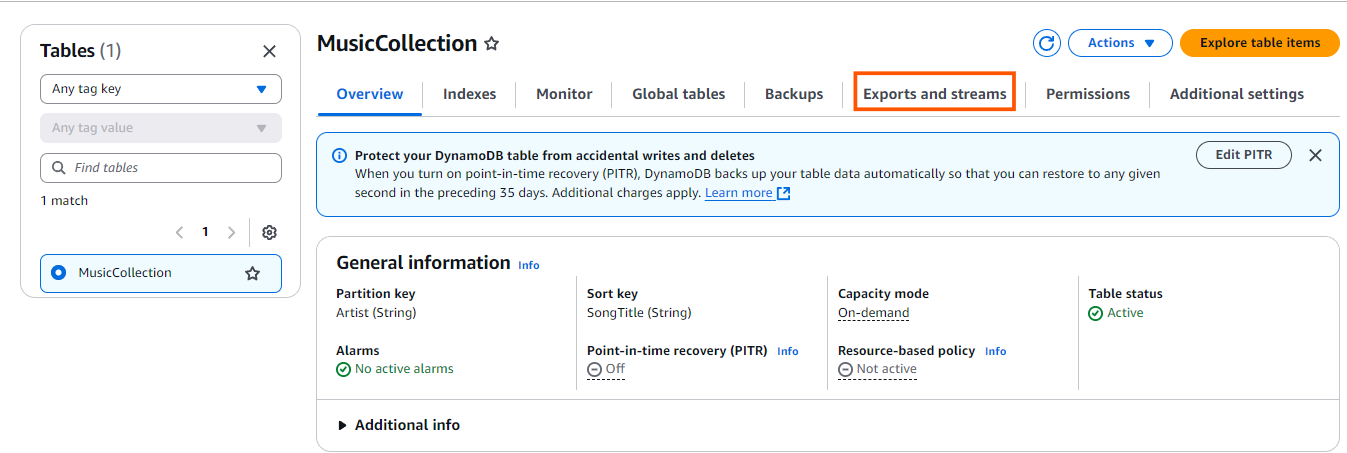Refresh the table details
Screen dimensions: 1347x453
[x=1047, y=43]
